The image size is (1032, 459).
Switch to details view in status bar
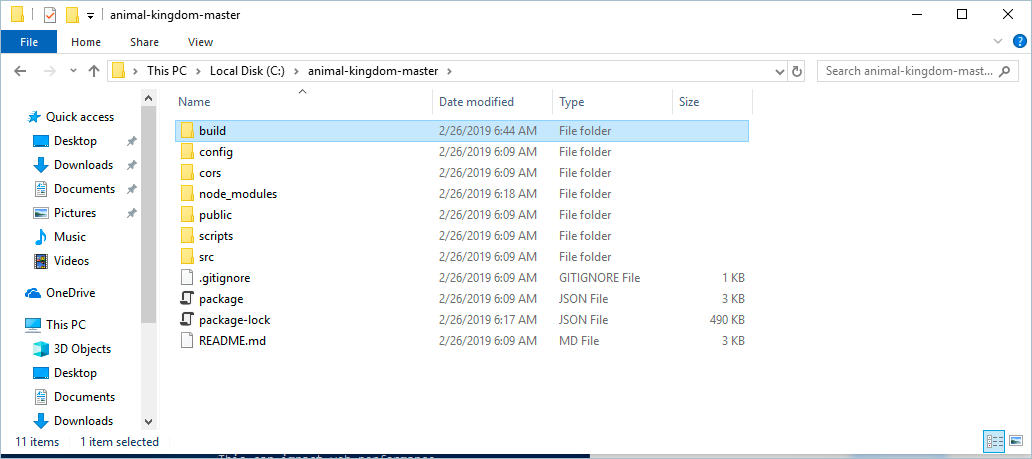(x=994, y=441)
